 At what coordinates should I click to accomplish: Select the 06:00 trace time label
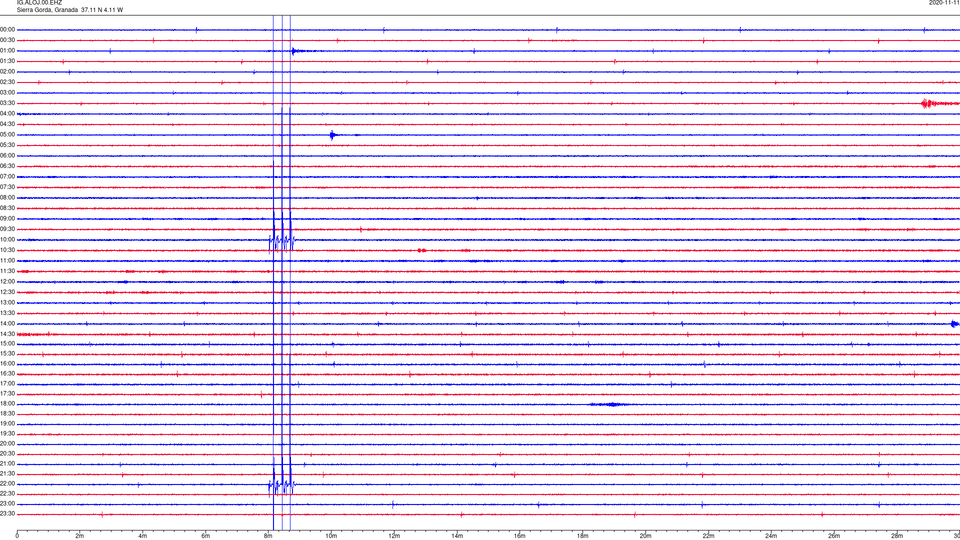pyautogui.click(x=7, y=156)
